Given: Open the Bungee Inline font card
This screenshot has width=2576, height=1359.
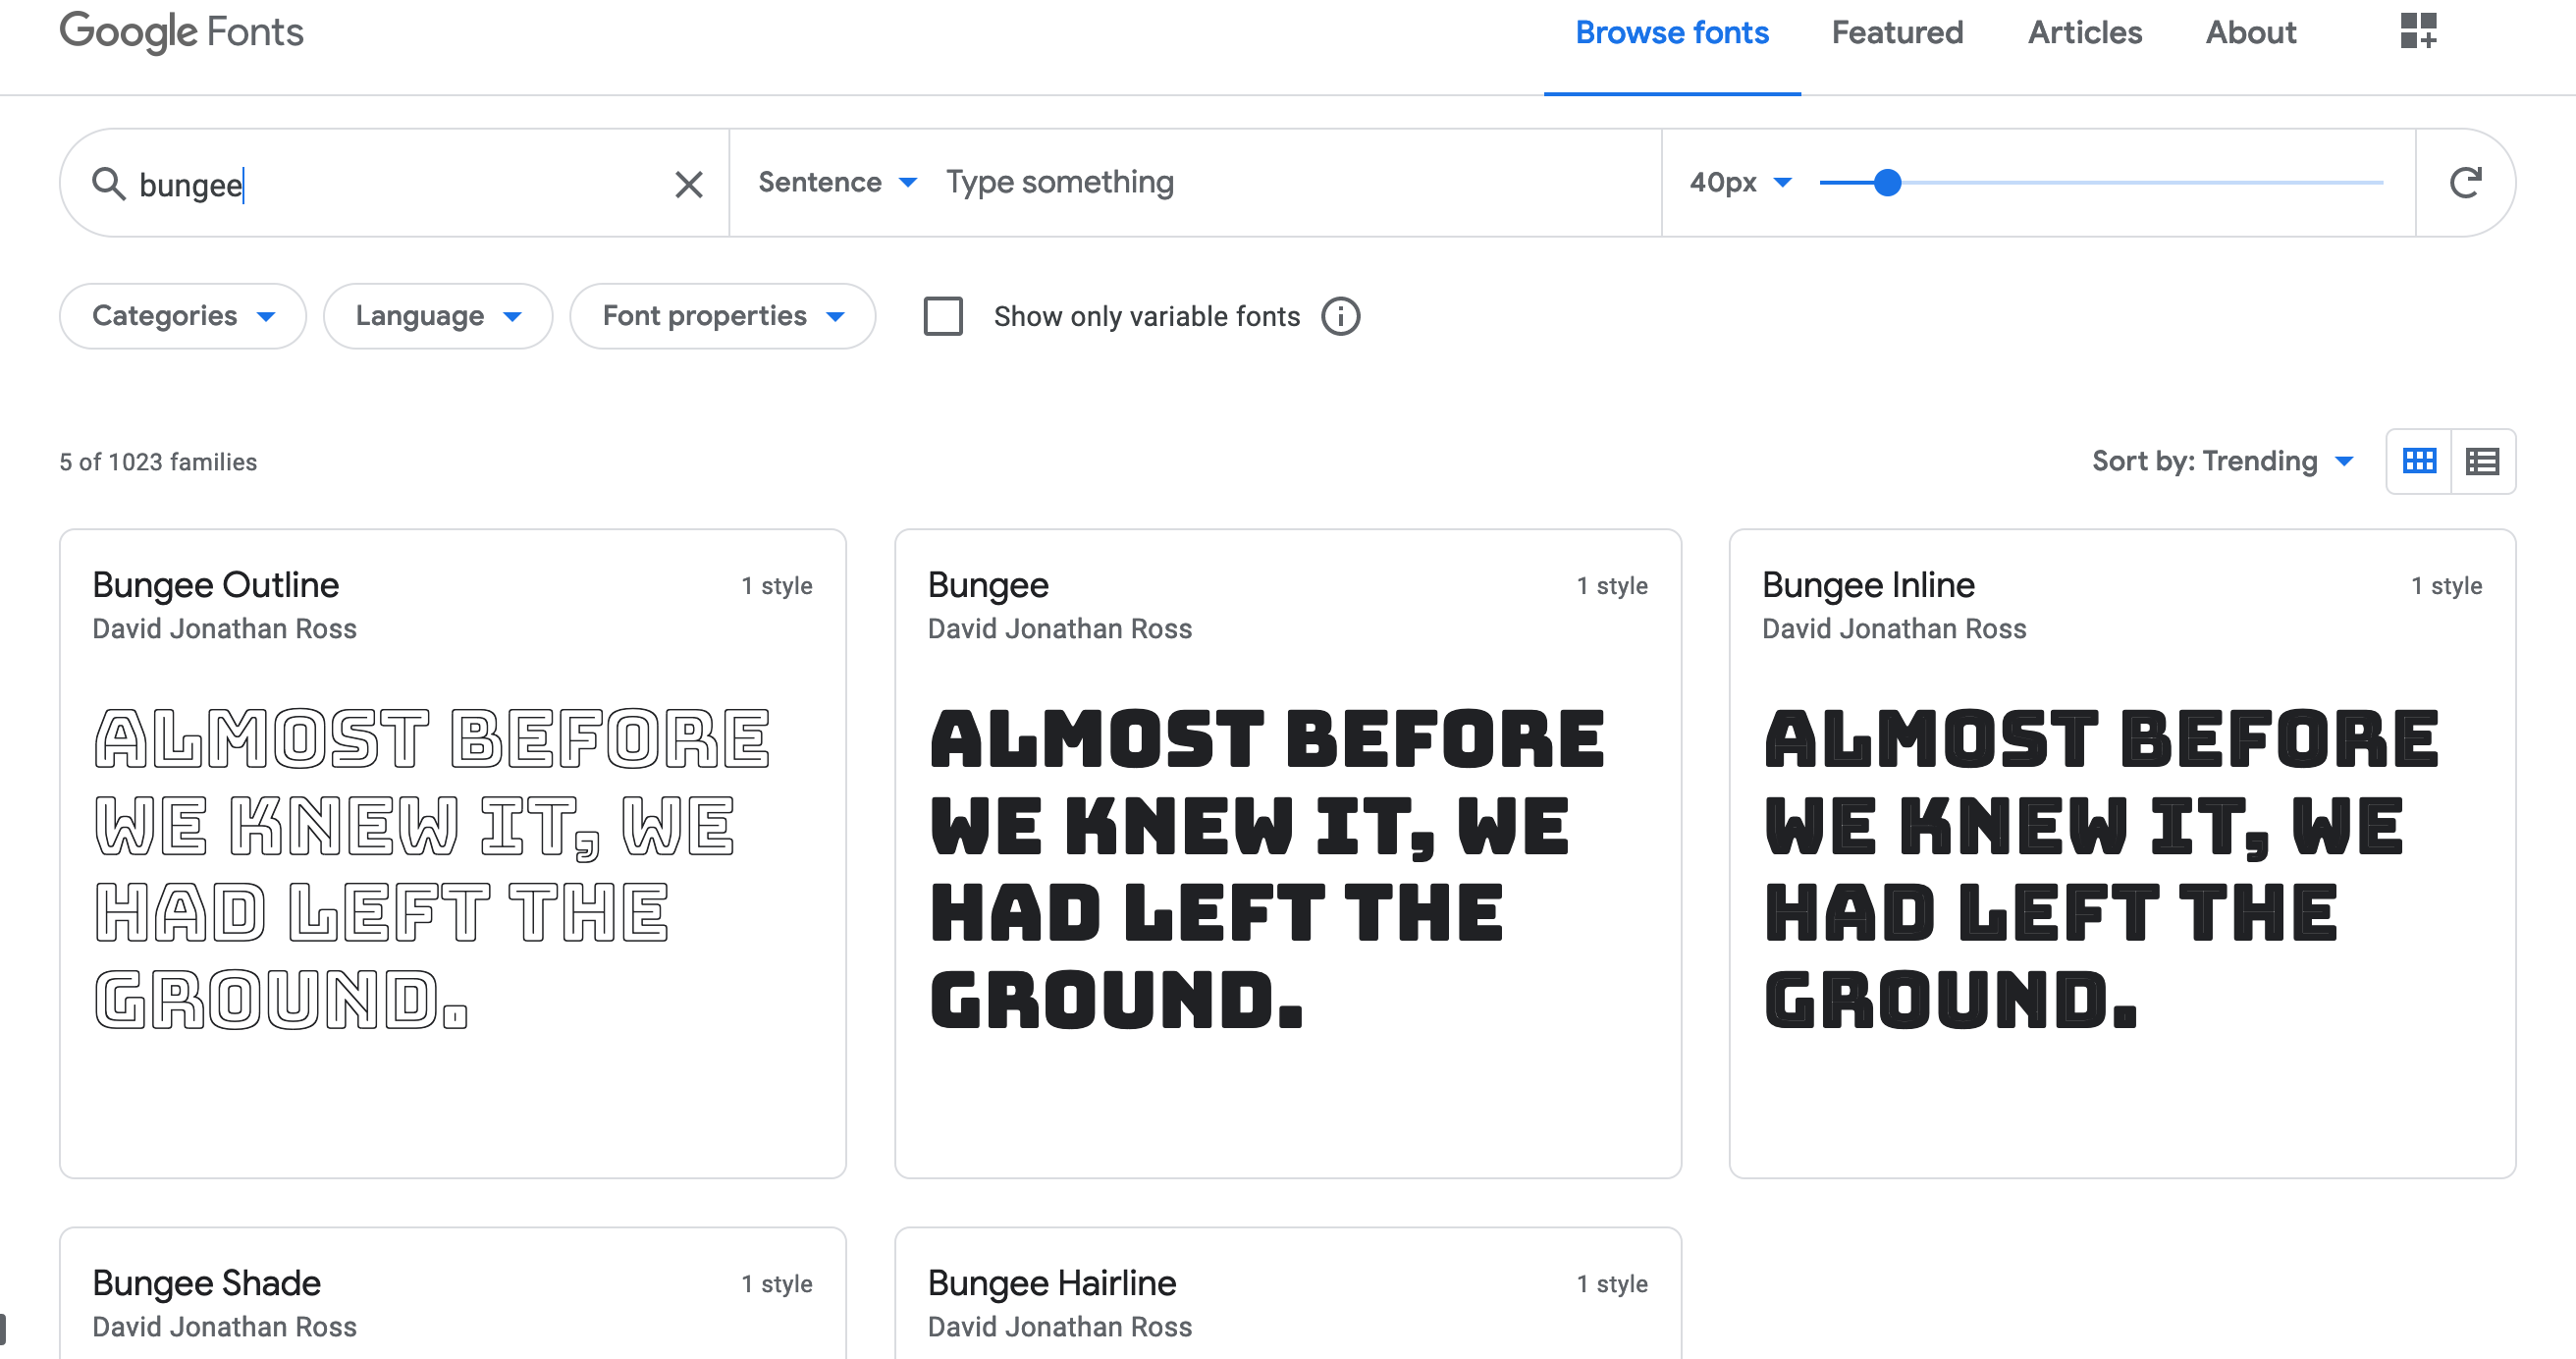Looking at the screenshot, I should tap(2122, 853).
